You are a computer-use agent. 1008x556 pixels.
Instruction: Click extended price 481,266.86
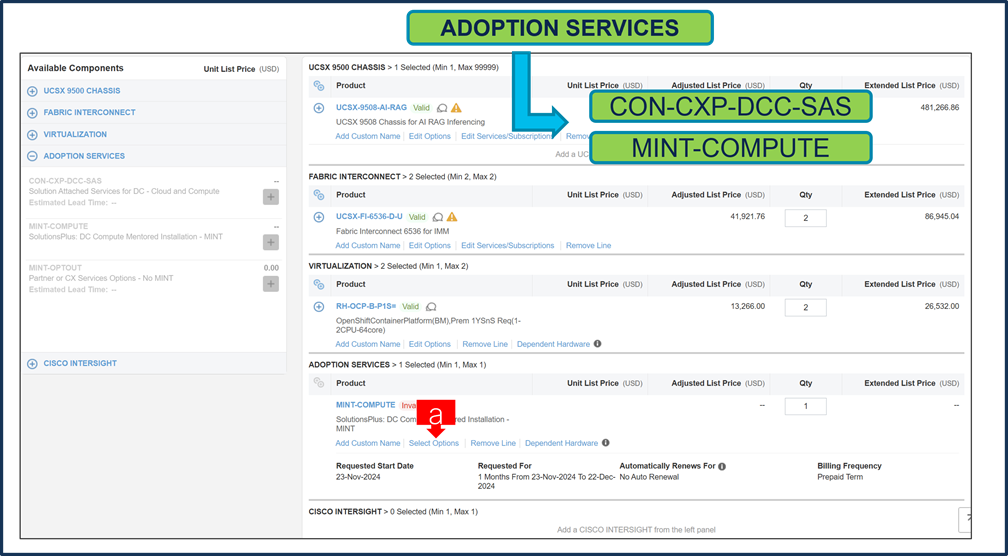click(x=939, y=108)
